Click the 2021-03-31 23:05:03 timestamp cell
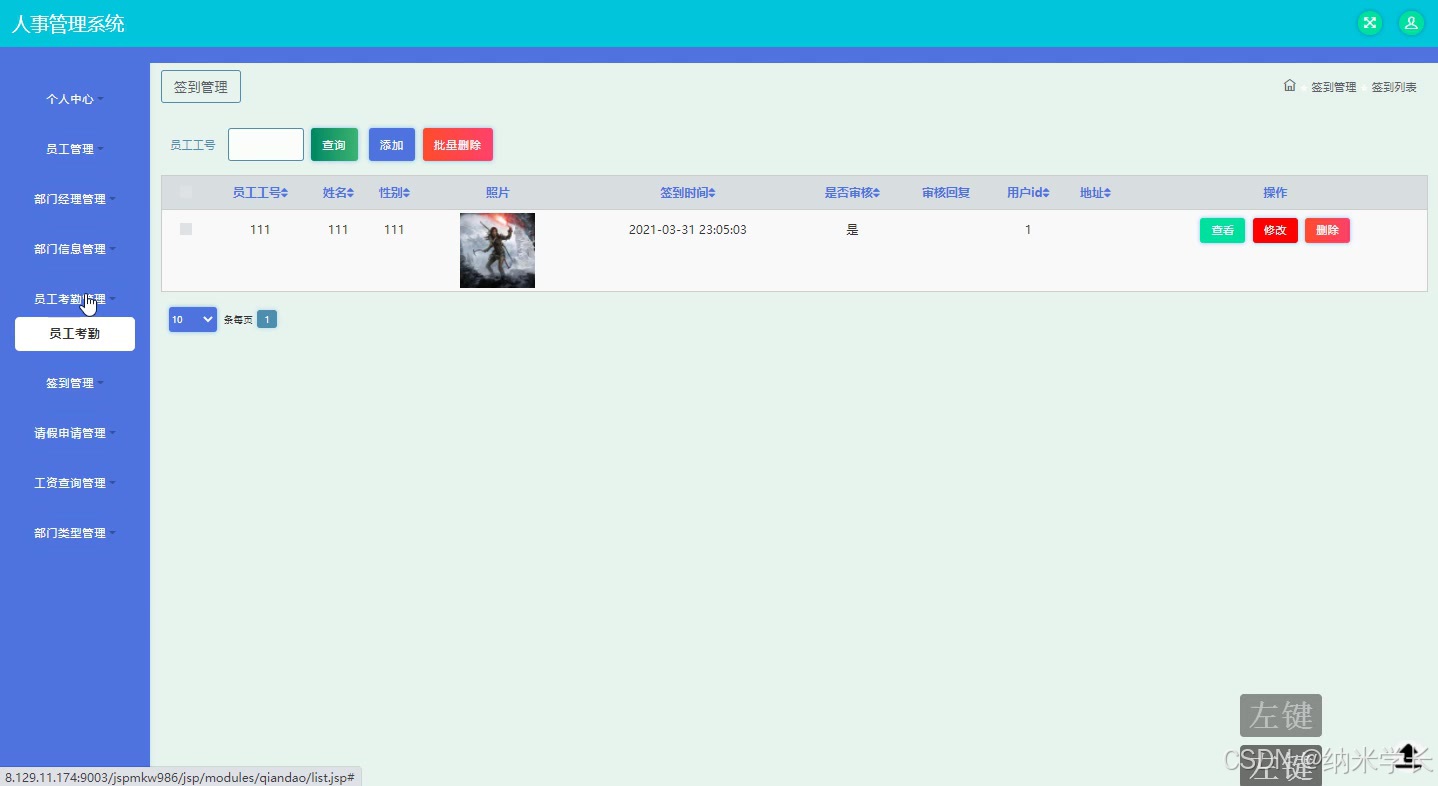 click(x=688, y=230)
